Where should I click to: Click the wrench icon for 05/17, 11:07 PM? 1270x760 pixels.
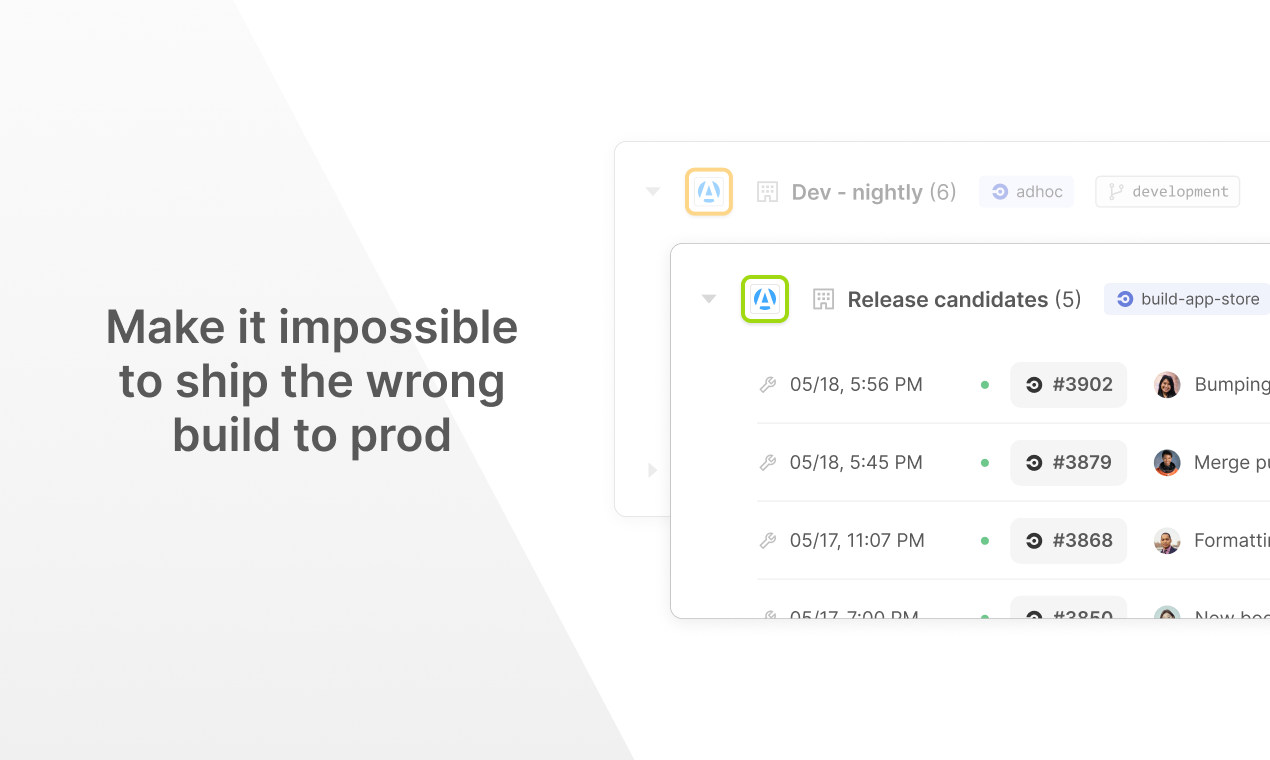point(768,540)
